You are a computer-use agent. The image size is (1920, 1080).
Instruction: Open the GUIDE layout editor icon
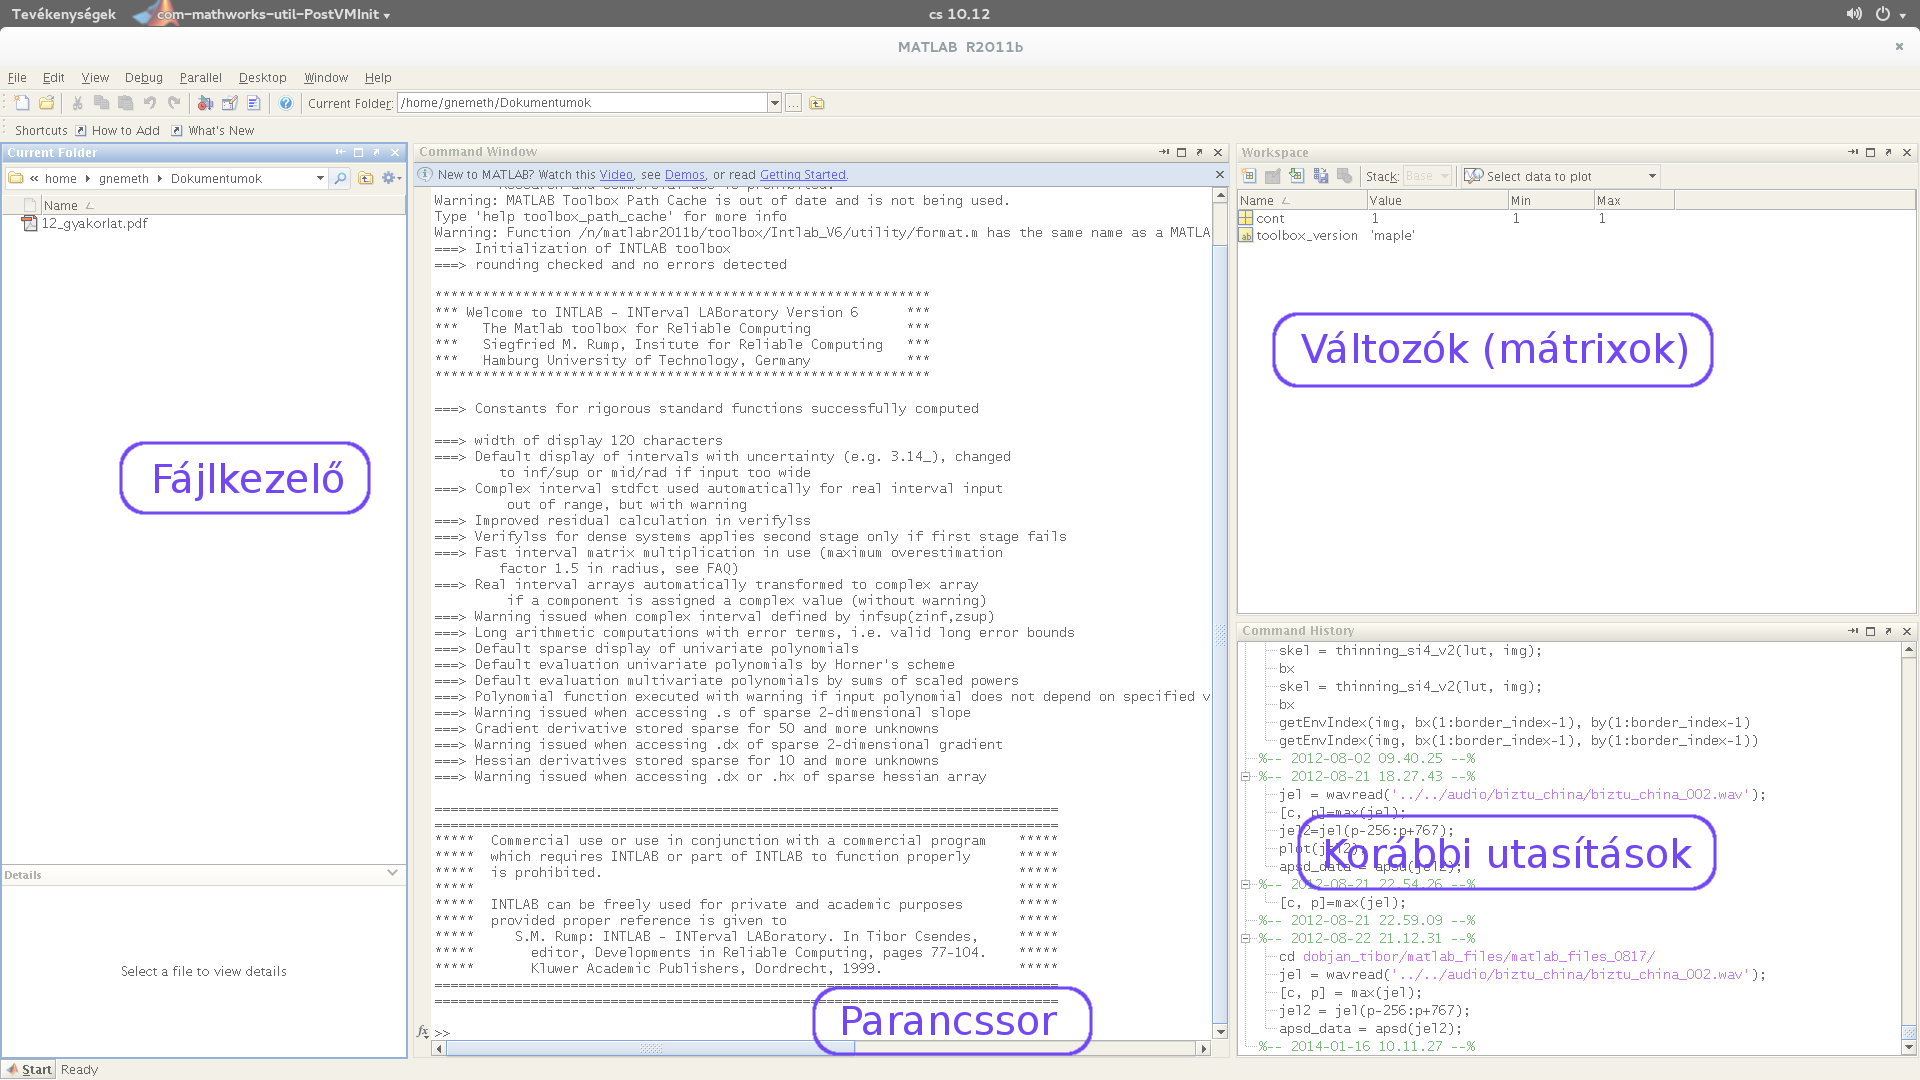(229, 103)
